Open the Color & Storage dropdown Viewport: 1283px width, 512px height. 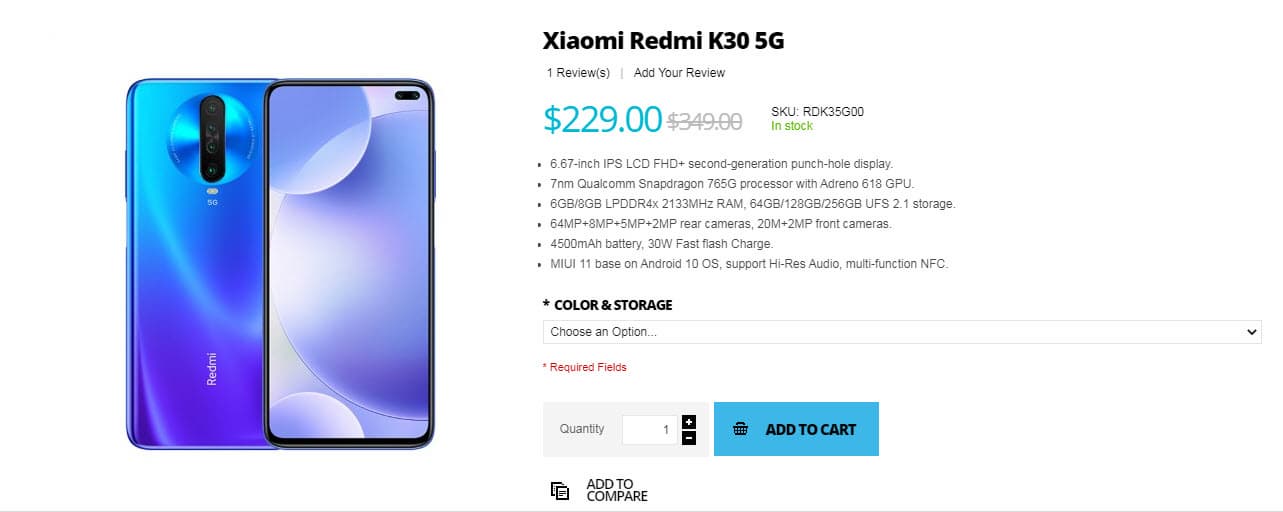tap(901, 331)
